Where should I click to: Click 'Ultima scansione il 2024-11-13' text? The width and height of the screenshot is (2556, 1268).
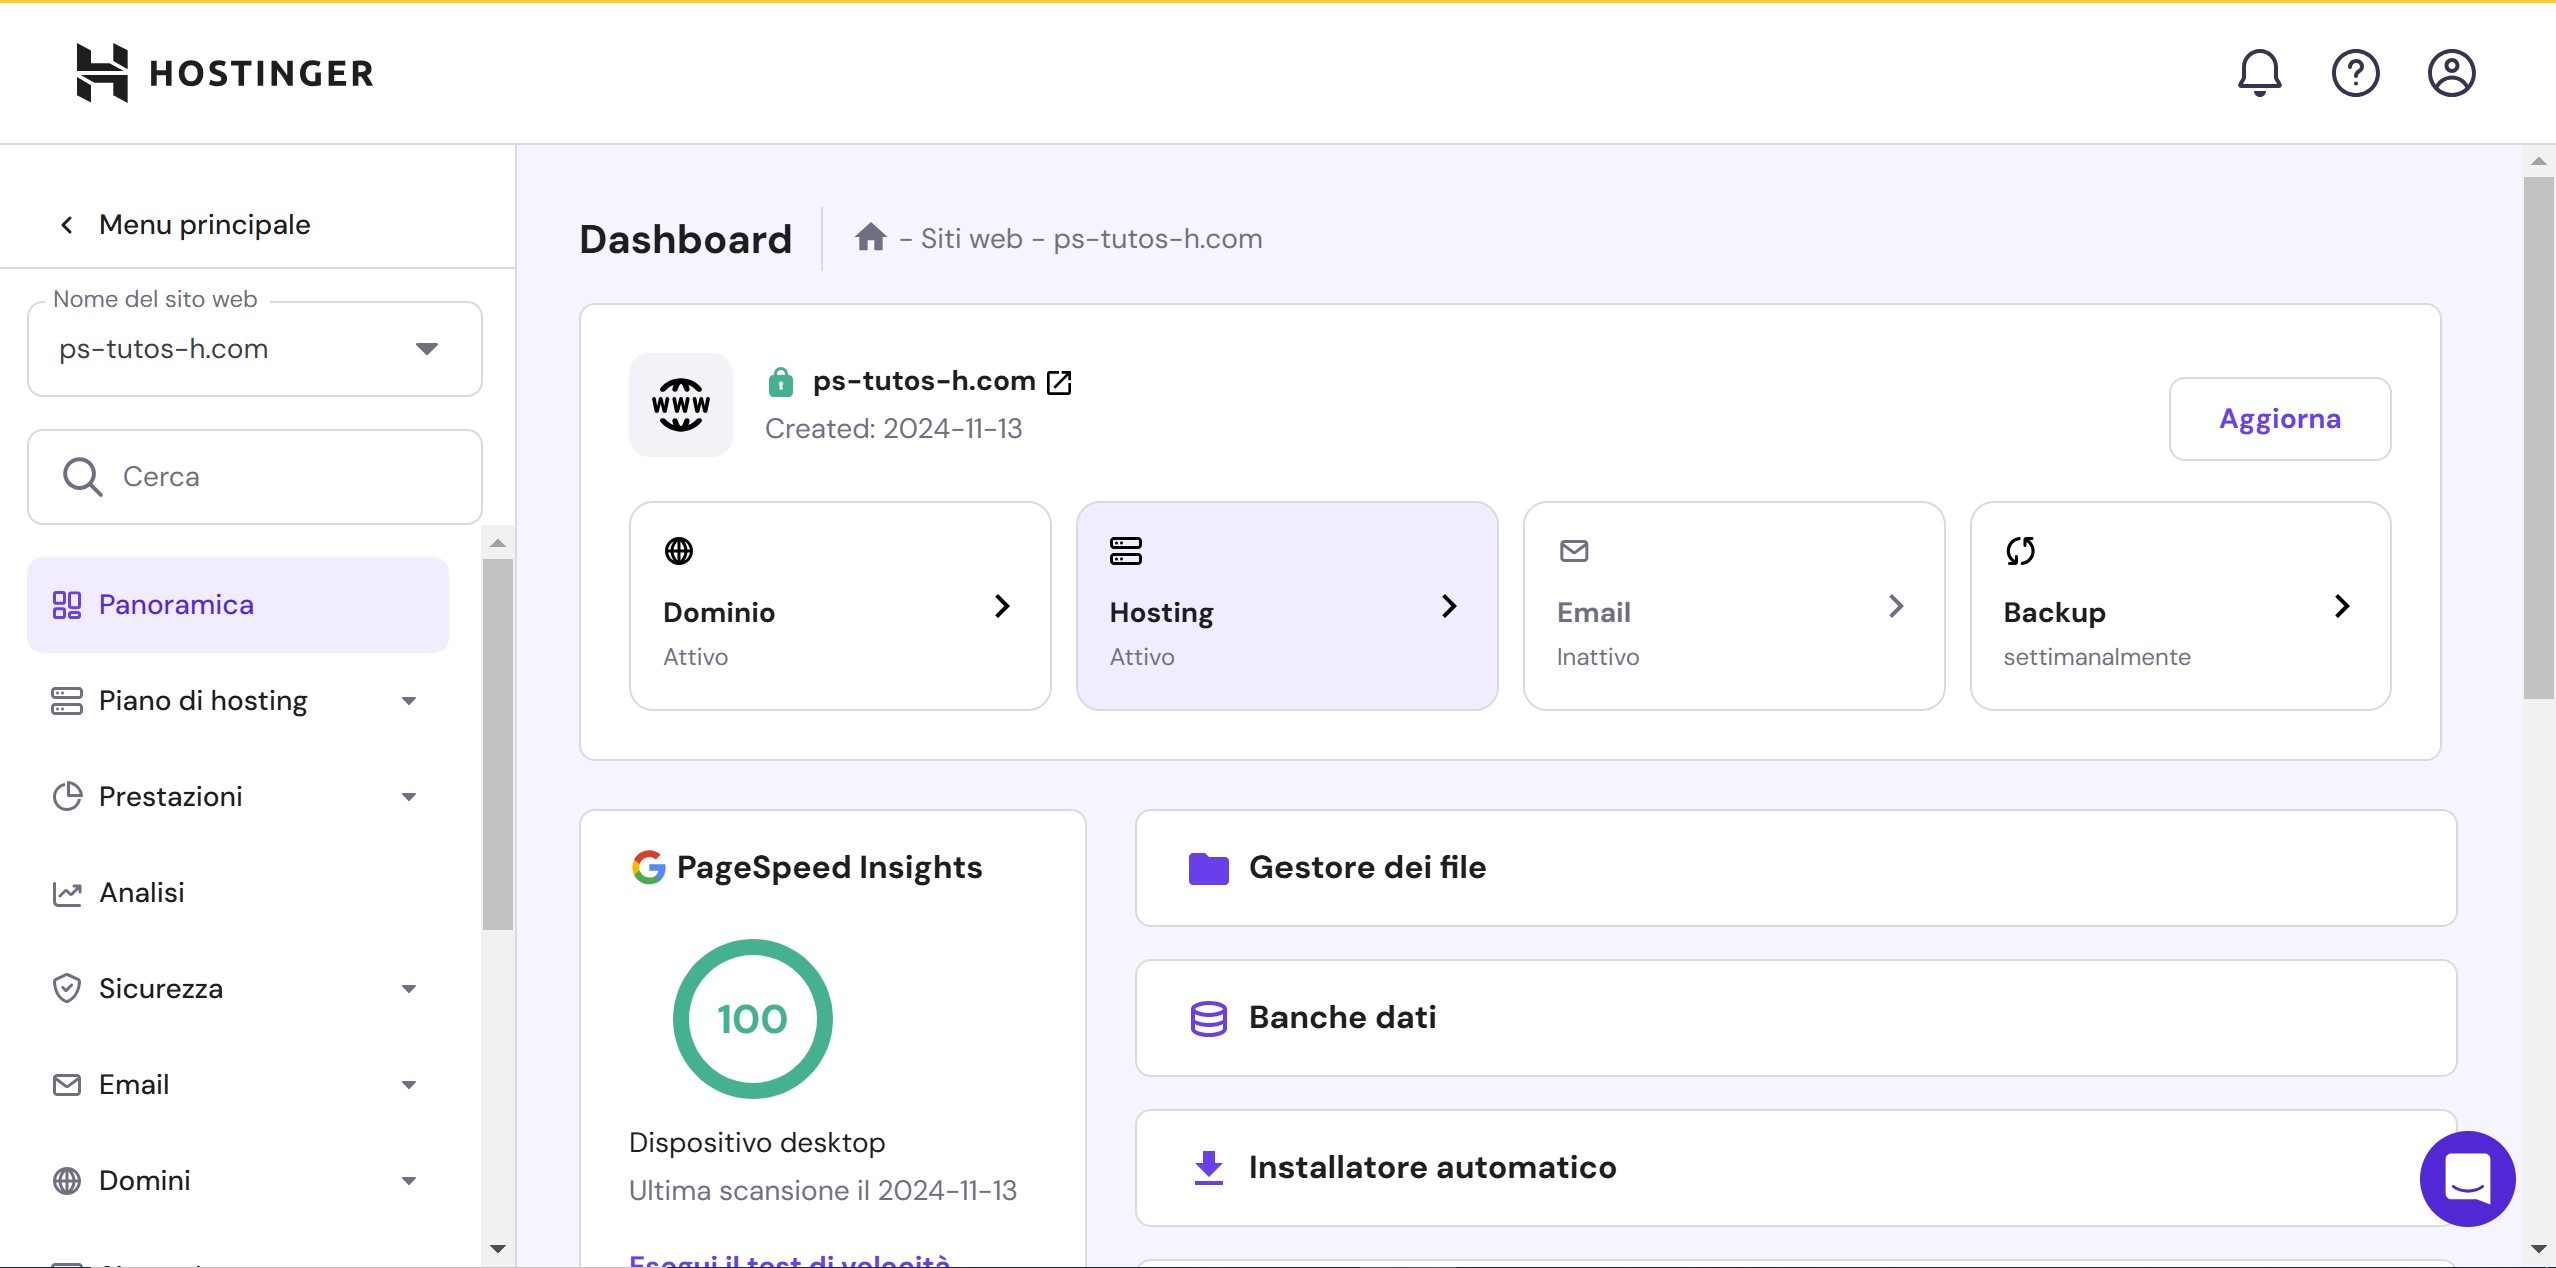click(823, 1191)
